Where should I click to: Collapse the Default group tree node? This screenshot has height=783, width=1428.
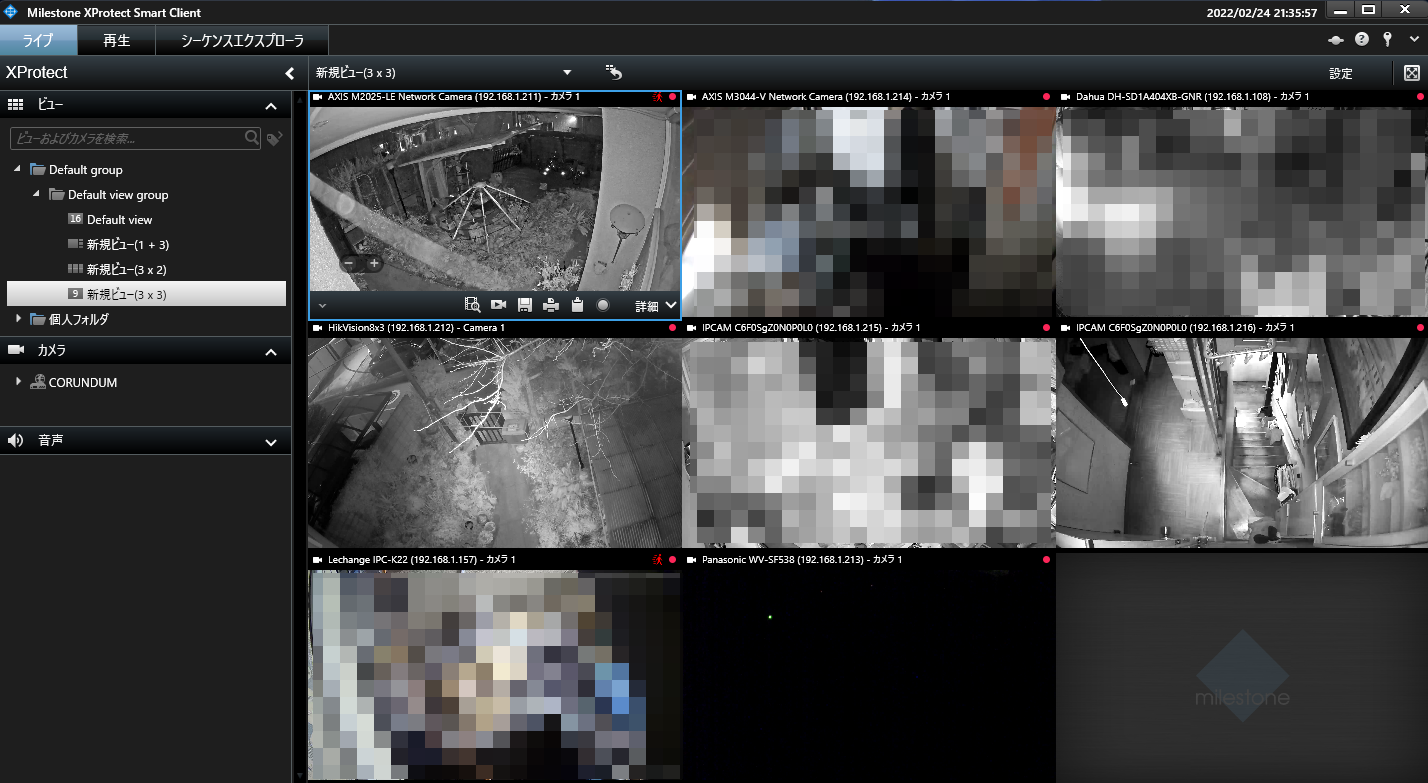click(17, 169)
